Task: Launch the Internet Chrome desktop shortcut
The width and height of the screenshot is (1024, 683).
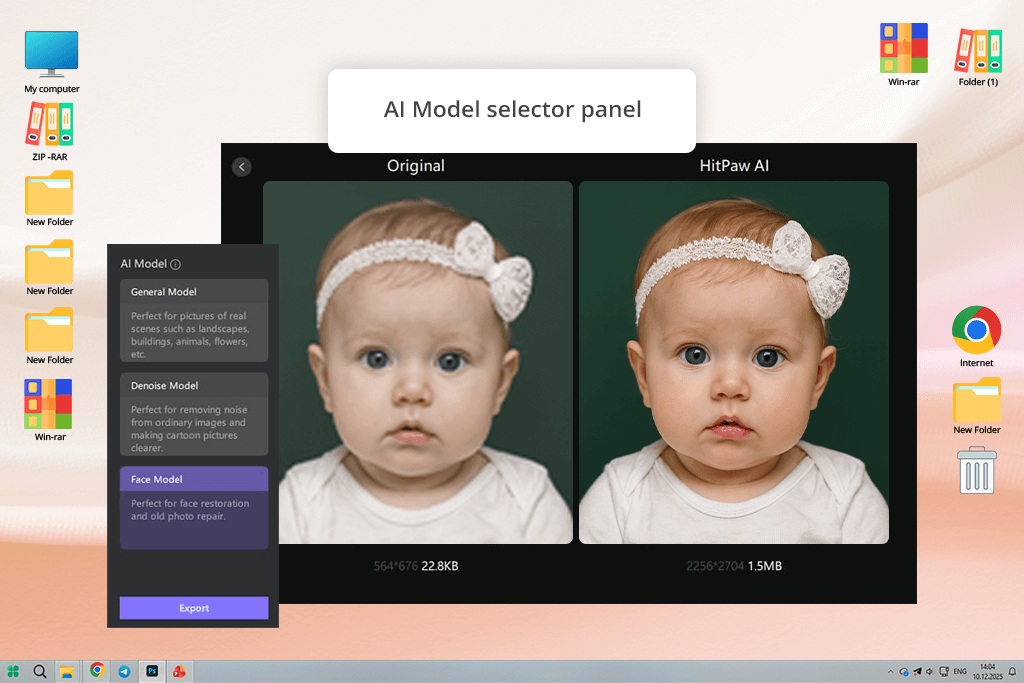Action: pyautogui.click(x=976, y=337)
